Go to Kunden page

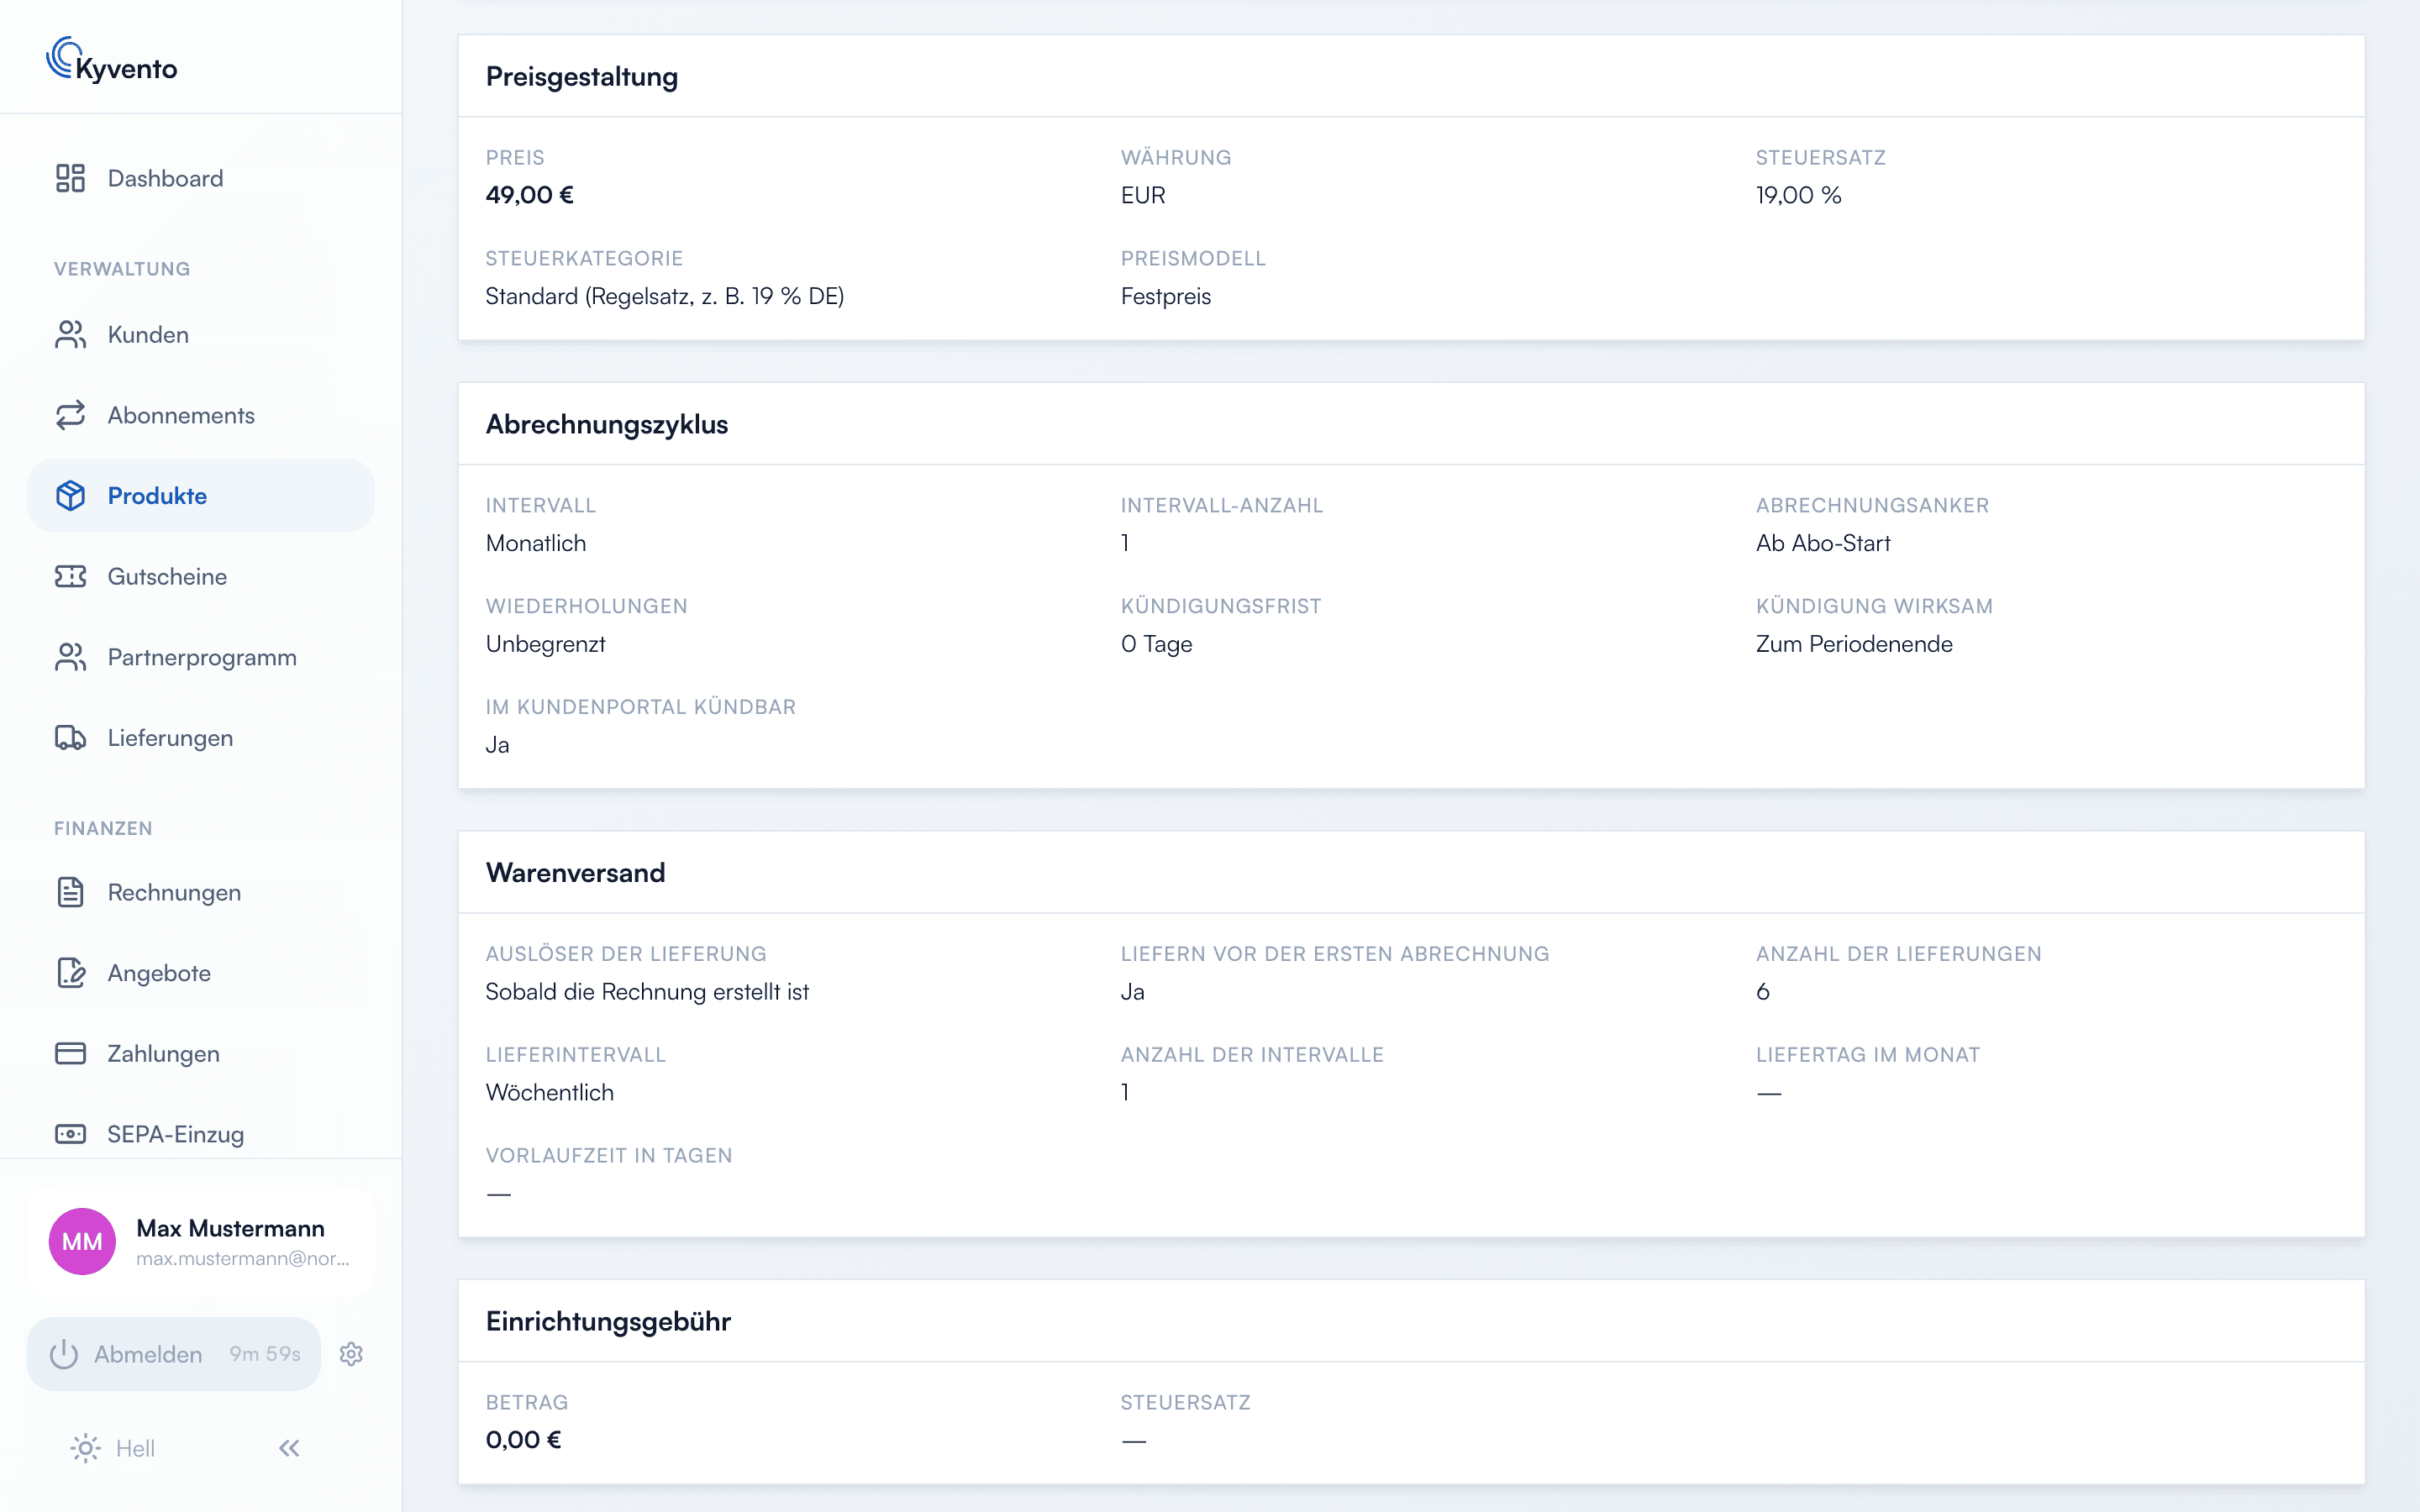(200, 334)
